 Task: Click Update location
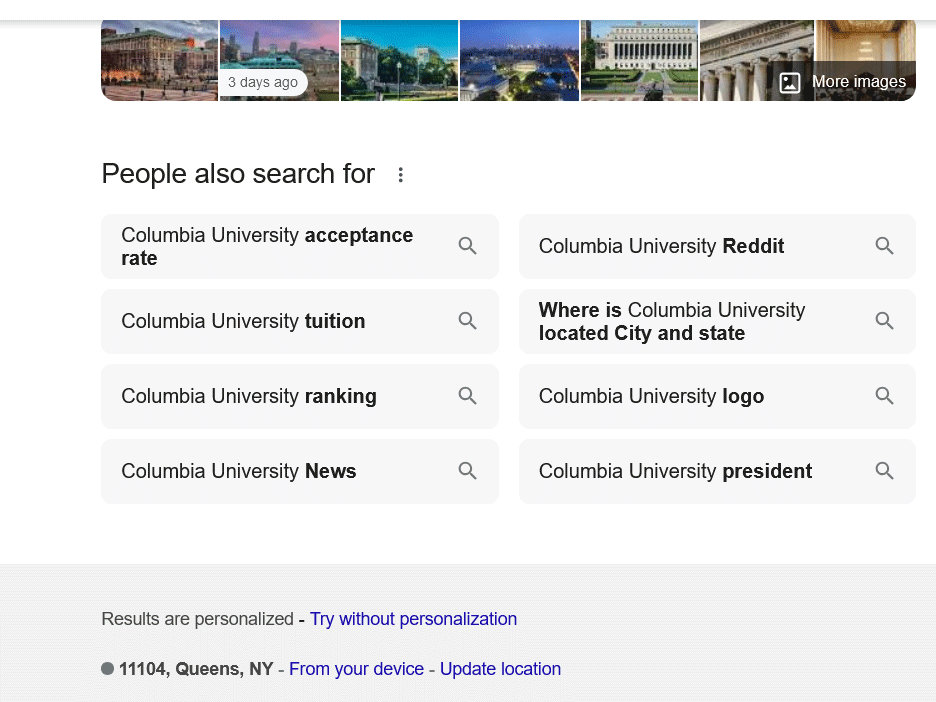[500, 668]
